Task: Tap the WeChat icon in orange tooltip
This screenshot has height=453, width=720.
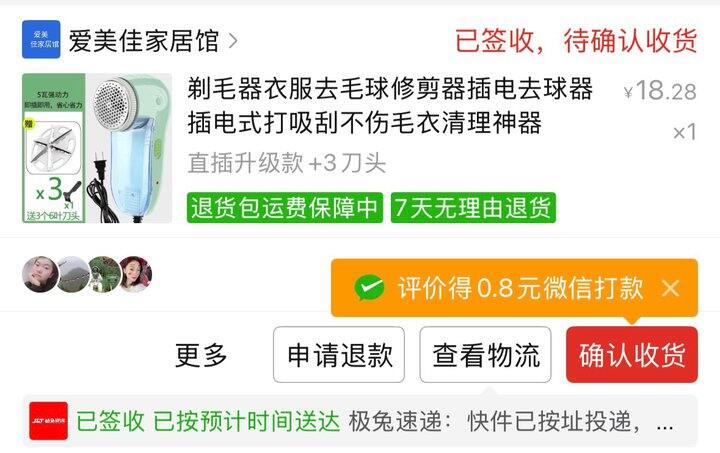Action: (x=369, y=288)
